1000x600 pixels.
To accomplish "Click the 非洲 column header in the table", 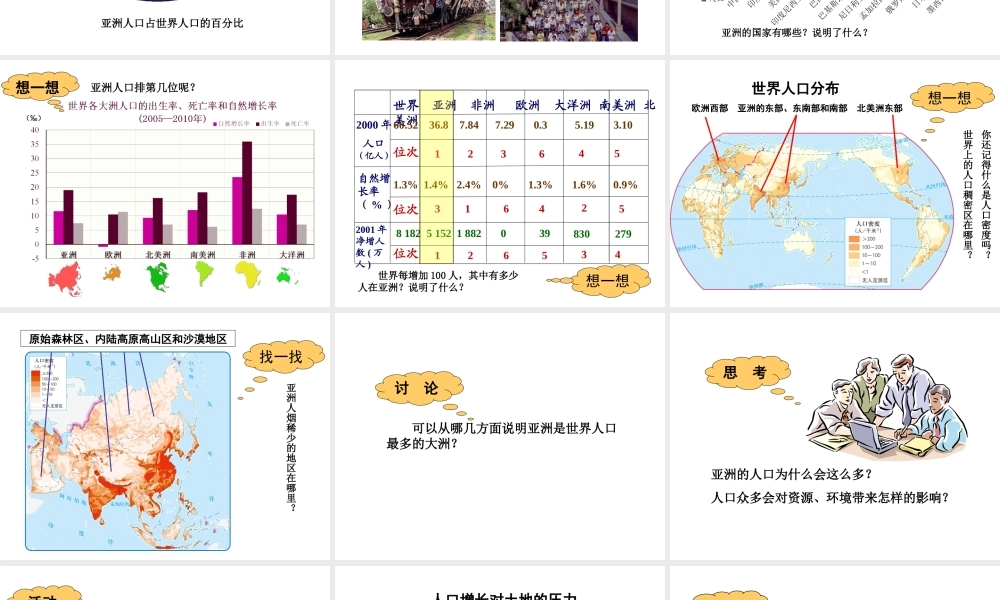I will click(483, 105).
